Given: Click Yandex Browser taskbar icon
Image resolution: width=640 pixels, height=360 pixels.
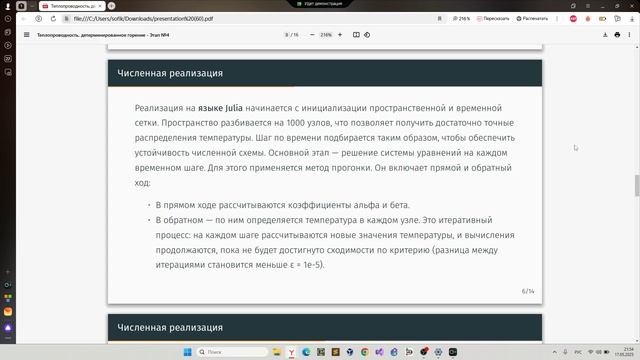Looking at the screenshot, I should (291, 352).
